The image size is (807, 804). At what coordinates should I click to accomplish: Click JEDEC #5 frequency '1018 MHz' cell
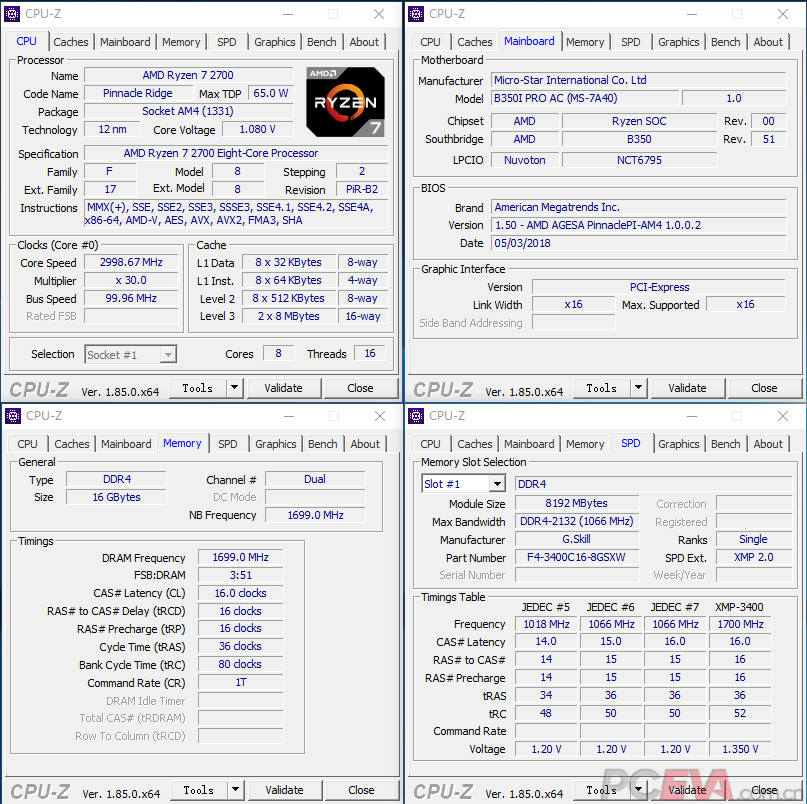(x=546, y=624)
